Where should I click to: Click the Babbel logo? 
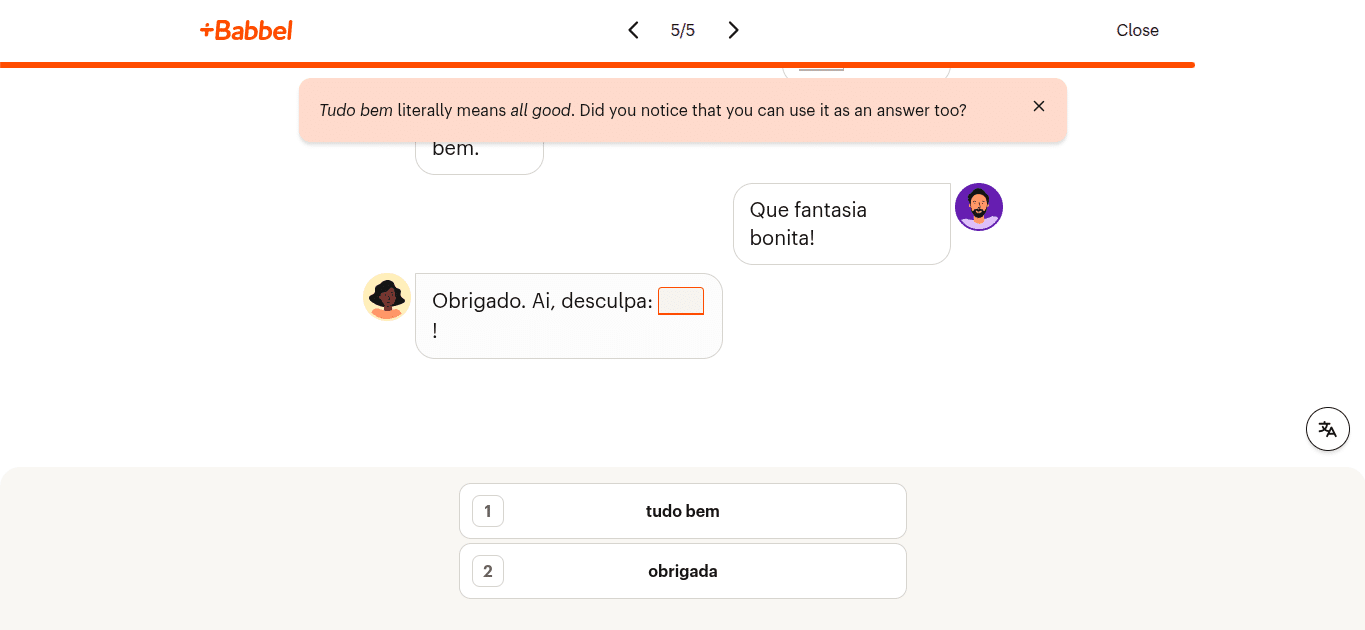246,30
